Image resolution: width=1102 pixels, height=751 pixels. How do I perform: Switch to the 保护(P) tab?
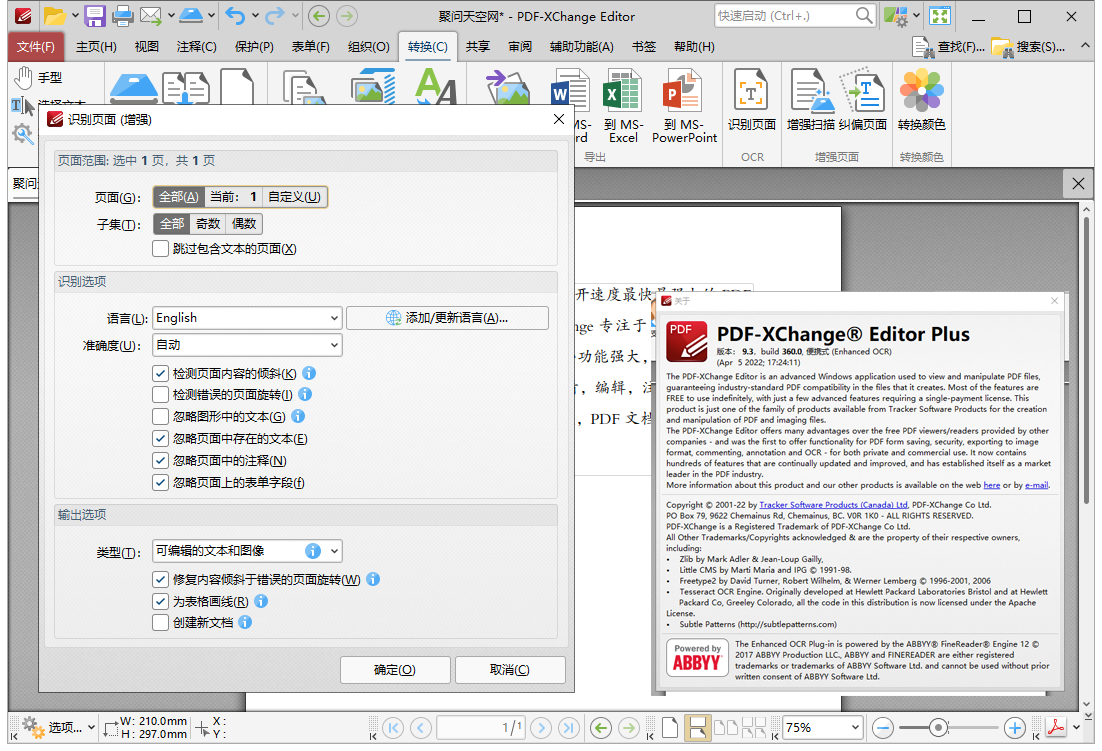click(254, 46)
